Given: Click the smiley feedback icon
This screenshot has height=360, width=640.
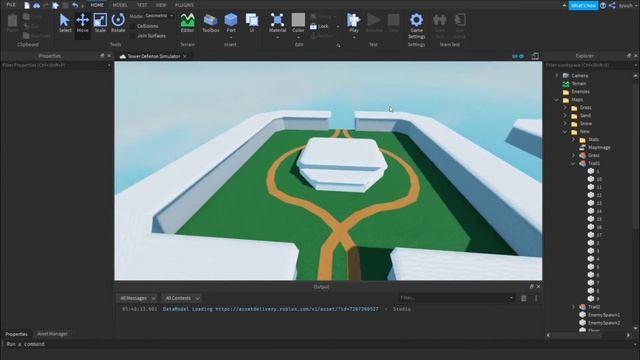Looking at the screenshot, I should pyautogui.click(x=603, y=5).
